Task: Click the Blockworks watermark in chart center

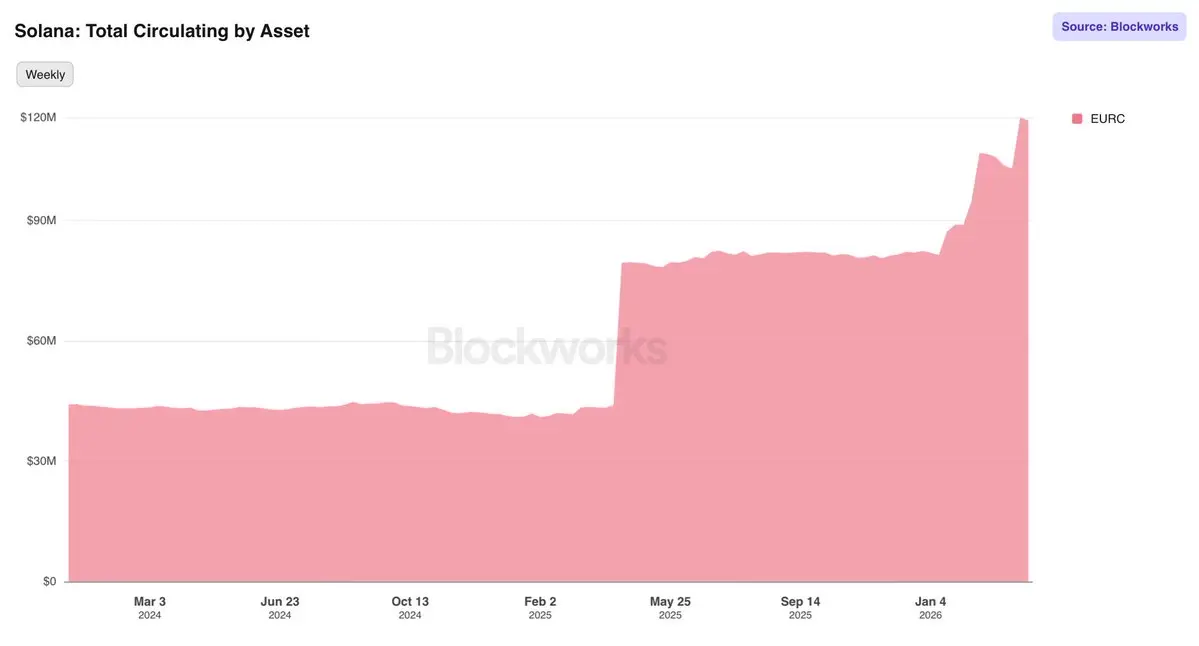Action: tap(547, 346)
